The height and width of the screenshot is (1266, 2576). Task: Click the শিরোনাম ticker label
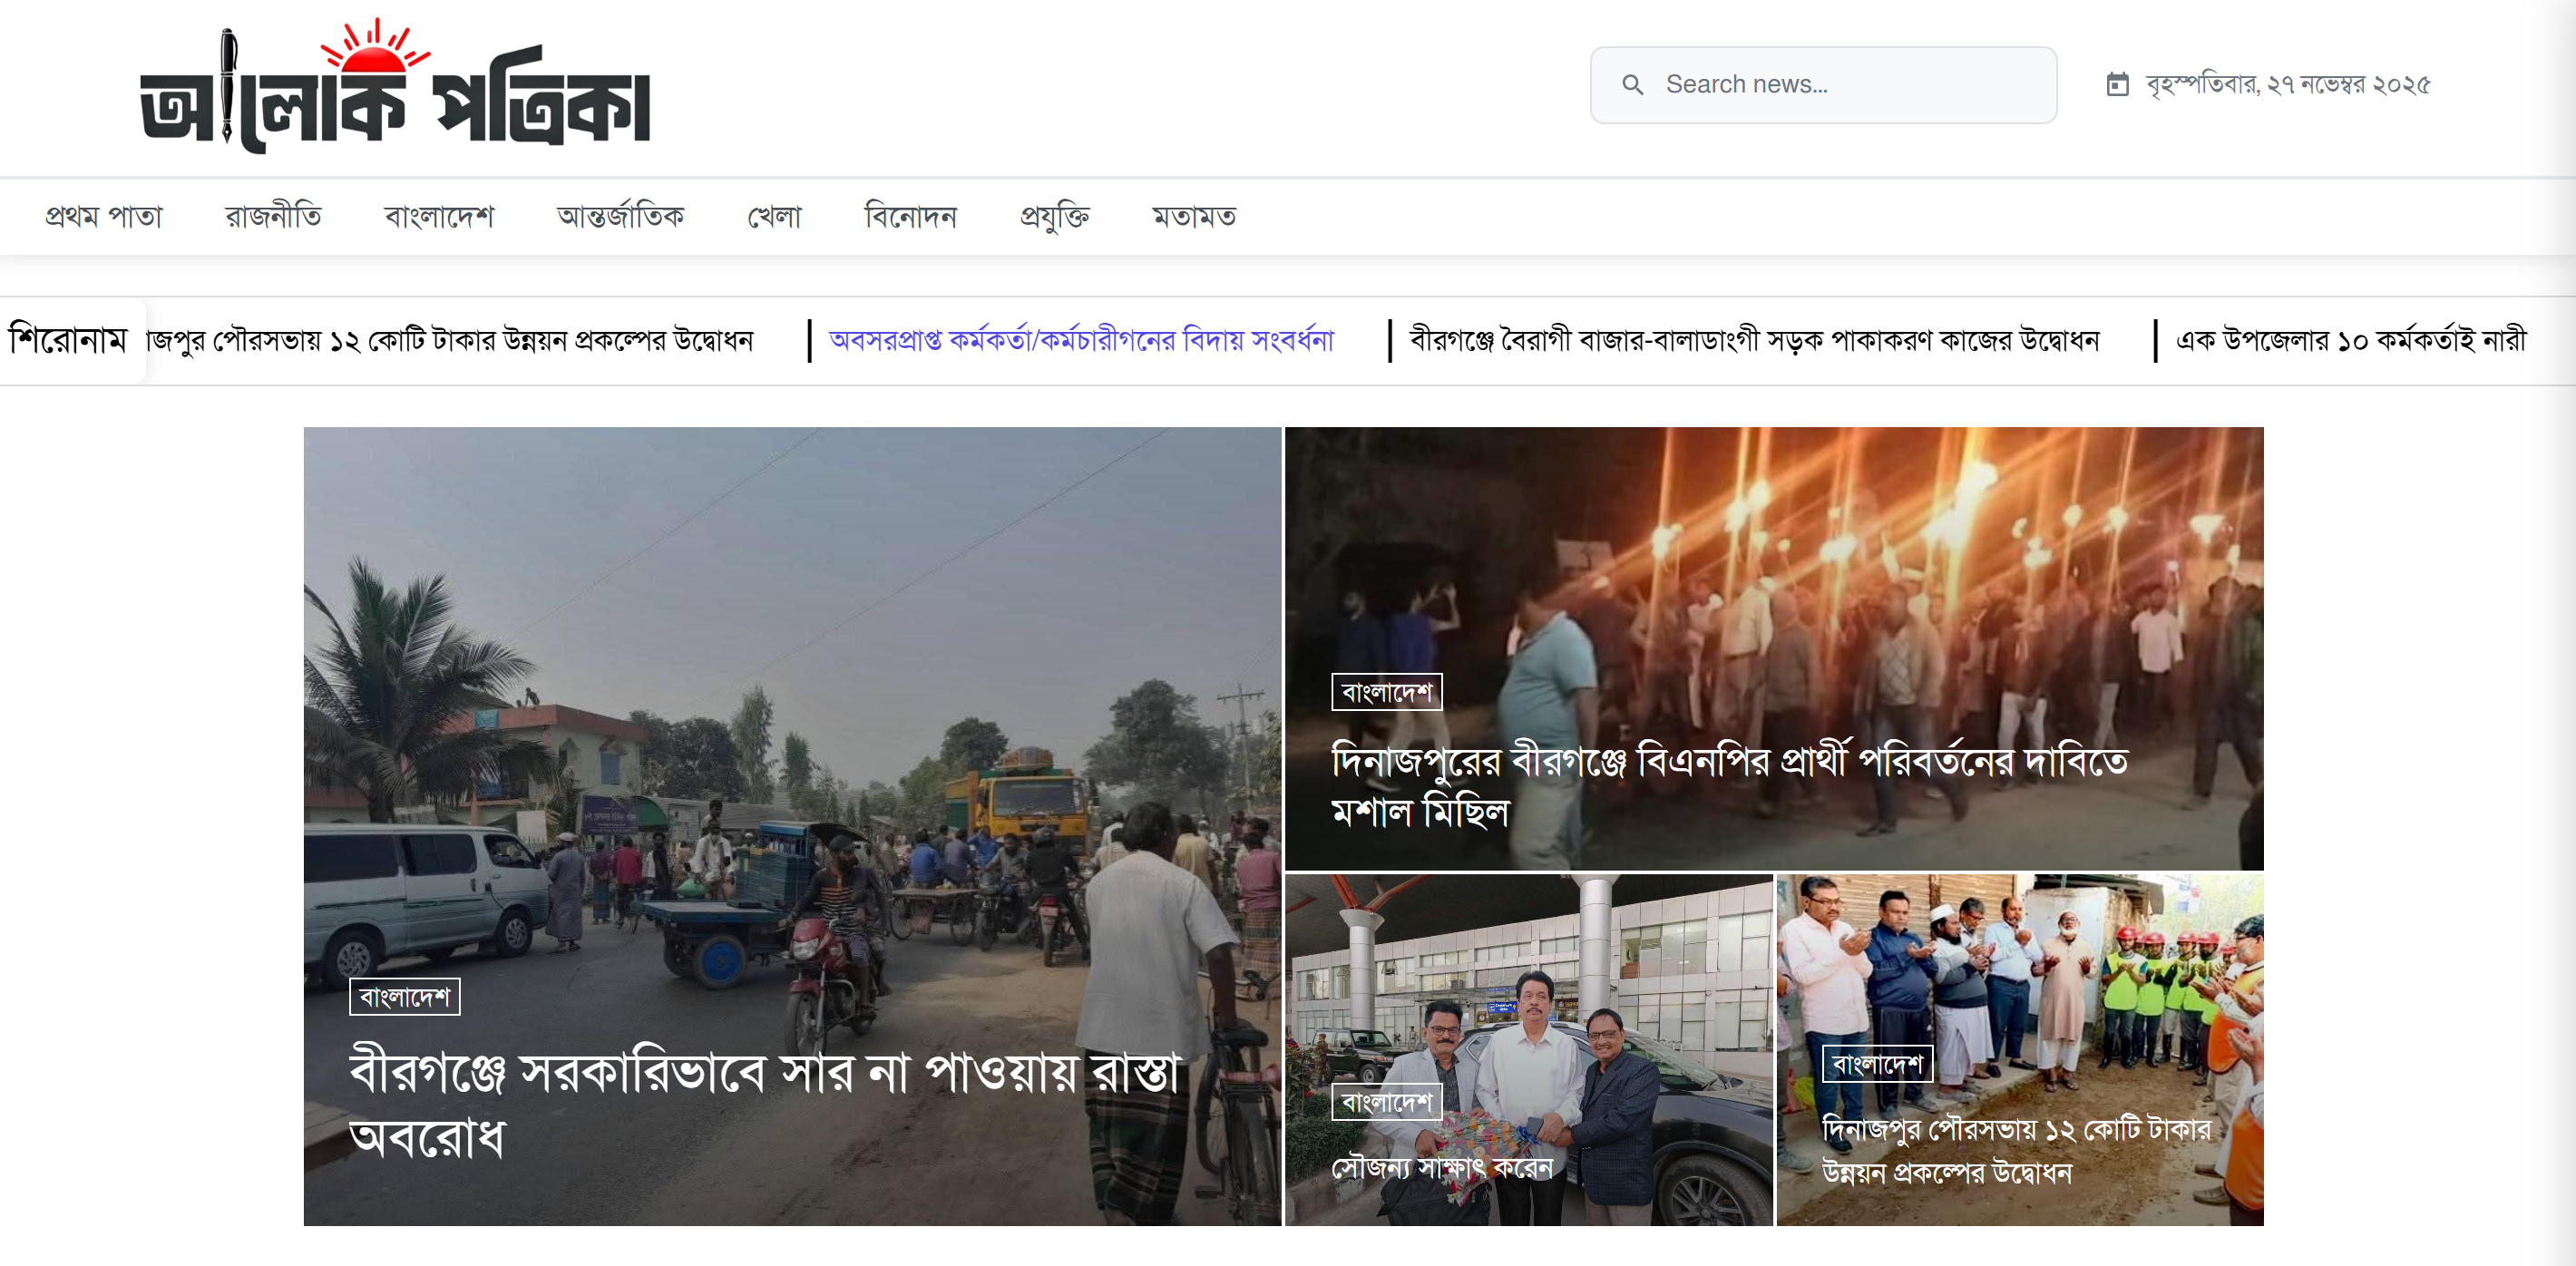(68, 340)
